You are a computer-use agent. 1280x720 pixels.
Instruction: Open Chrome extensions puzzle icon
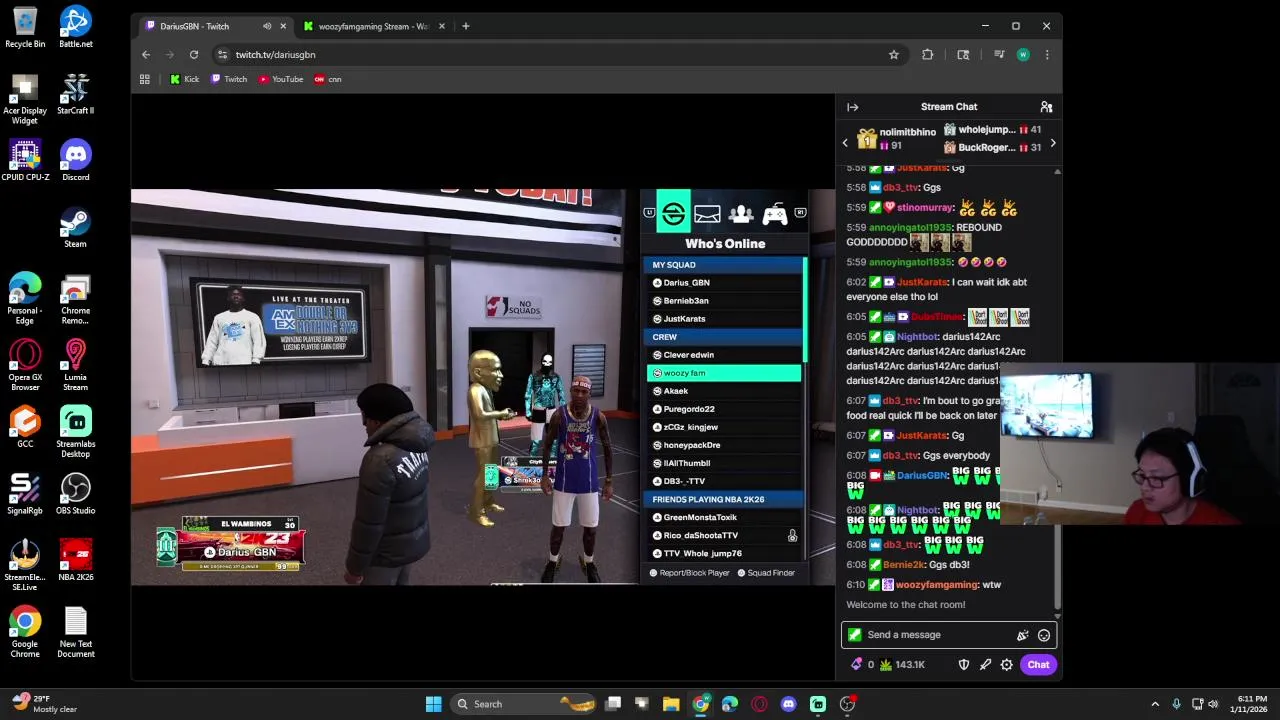pyautogui.click(x=927, y=55)
